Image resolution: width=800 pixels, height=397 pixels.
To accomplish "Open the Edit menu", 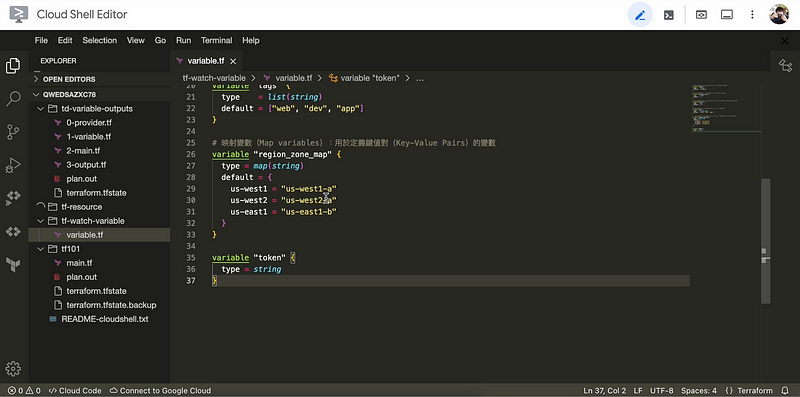I will pyautogui.click(x=65, y=40).
